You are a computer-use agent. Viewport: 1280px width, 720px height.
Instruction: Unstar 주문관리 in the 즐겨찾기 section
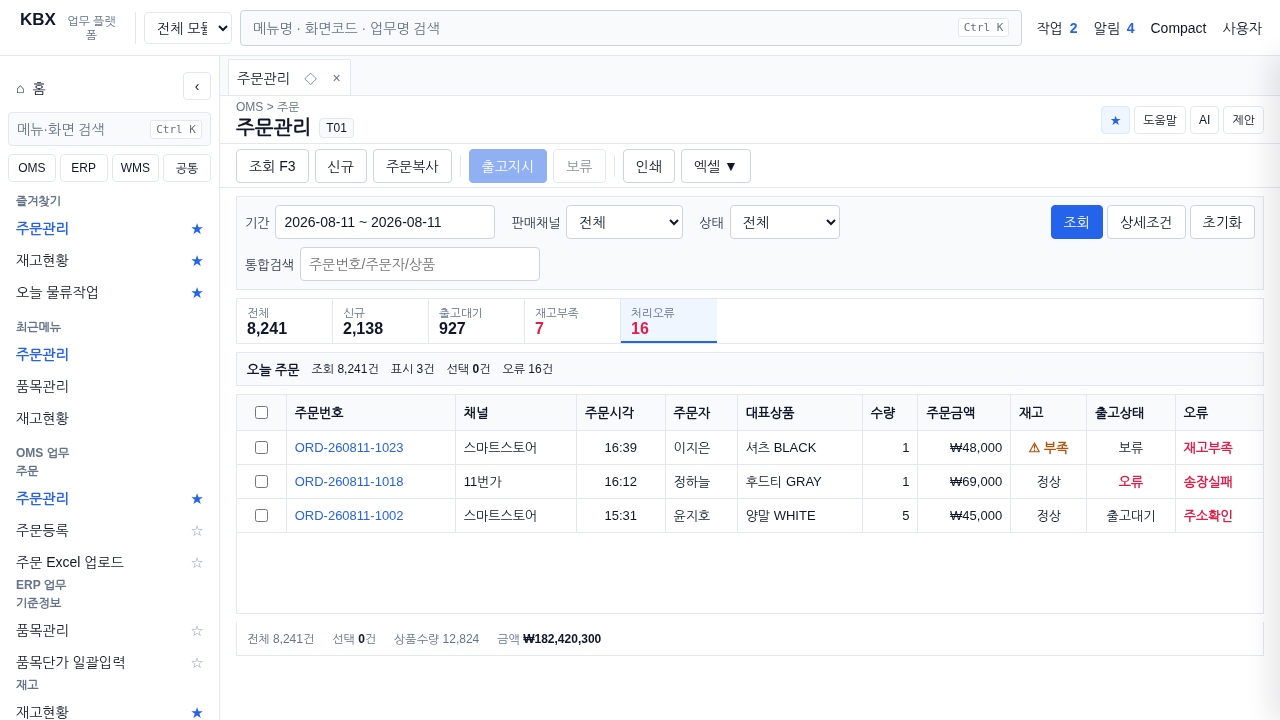click(197, 228)
